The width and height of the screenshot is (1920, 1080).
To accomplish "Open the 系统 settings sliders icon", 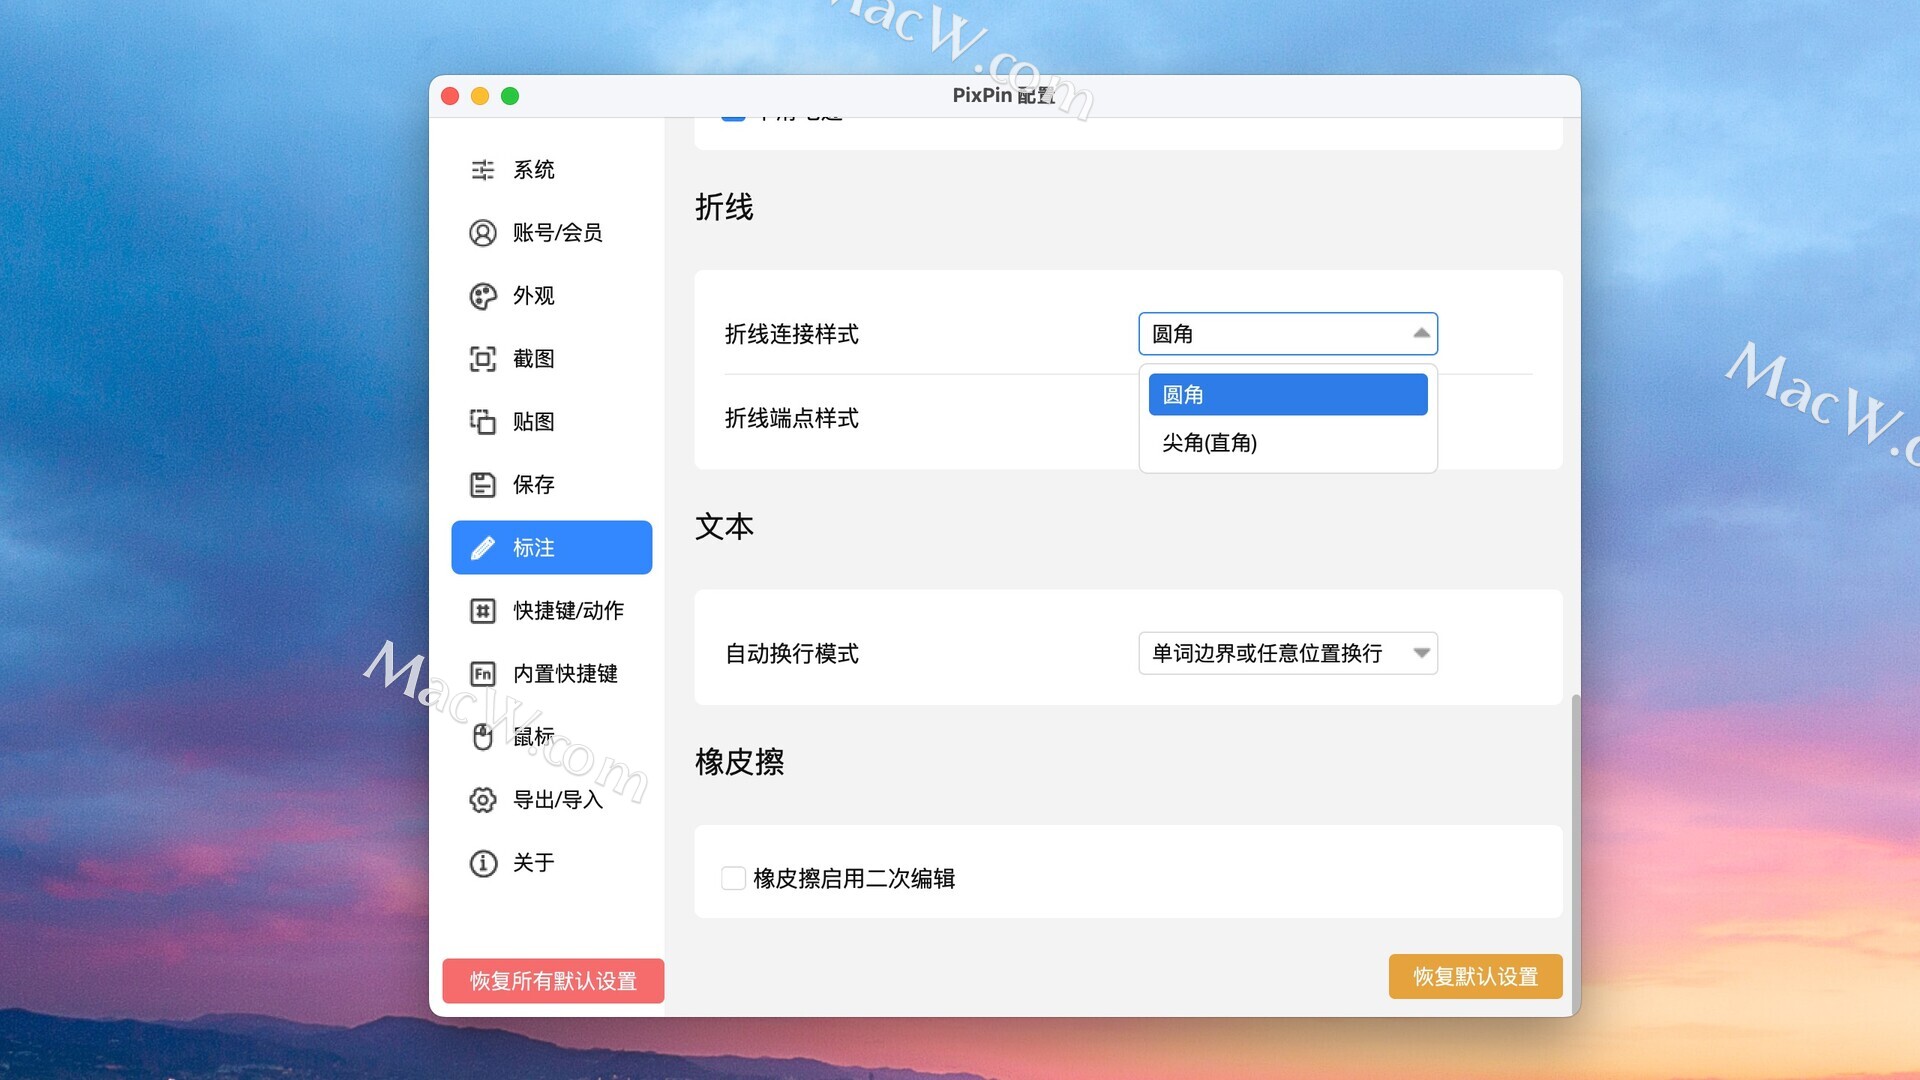I will pos(483,170).
